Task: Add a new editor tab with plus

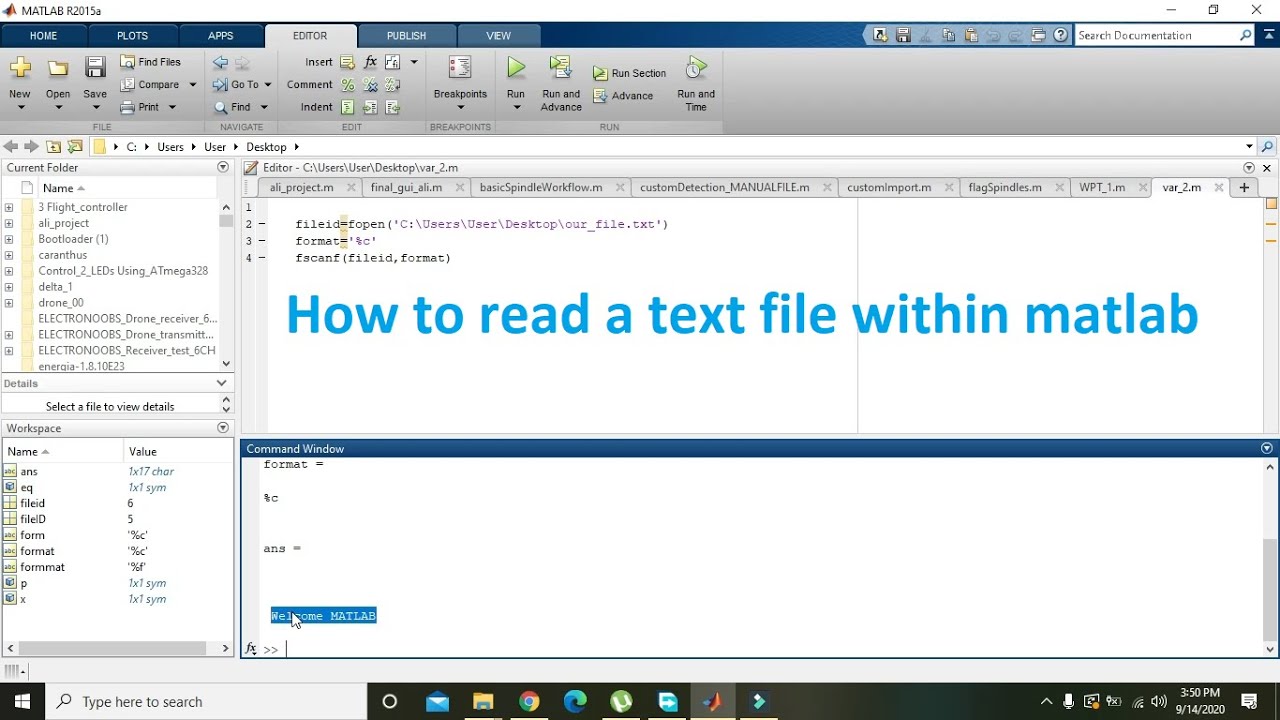Action: [x=1244, y=187]
